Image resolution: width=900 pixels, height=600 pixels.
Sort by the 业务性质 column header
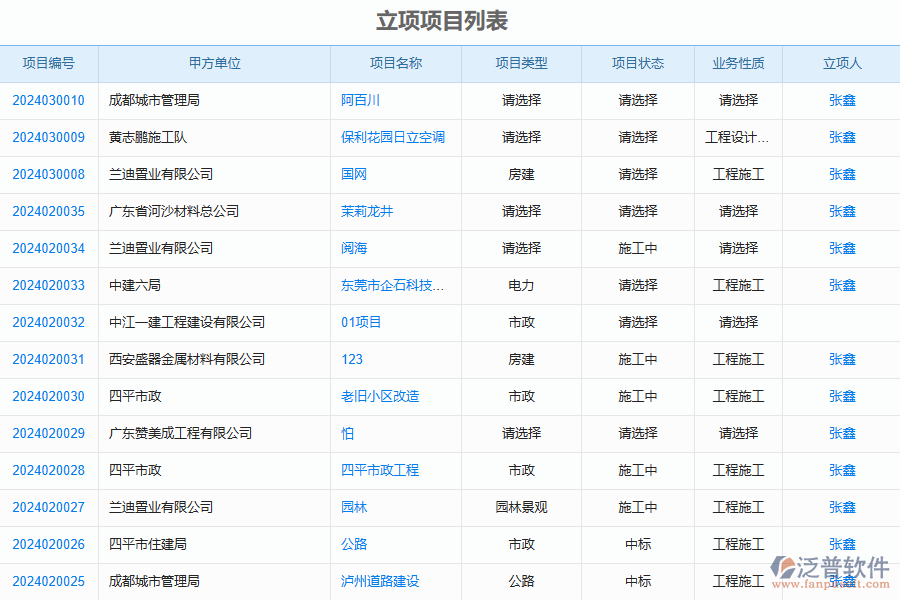pyautogui.click(x=739, y=64)
